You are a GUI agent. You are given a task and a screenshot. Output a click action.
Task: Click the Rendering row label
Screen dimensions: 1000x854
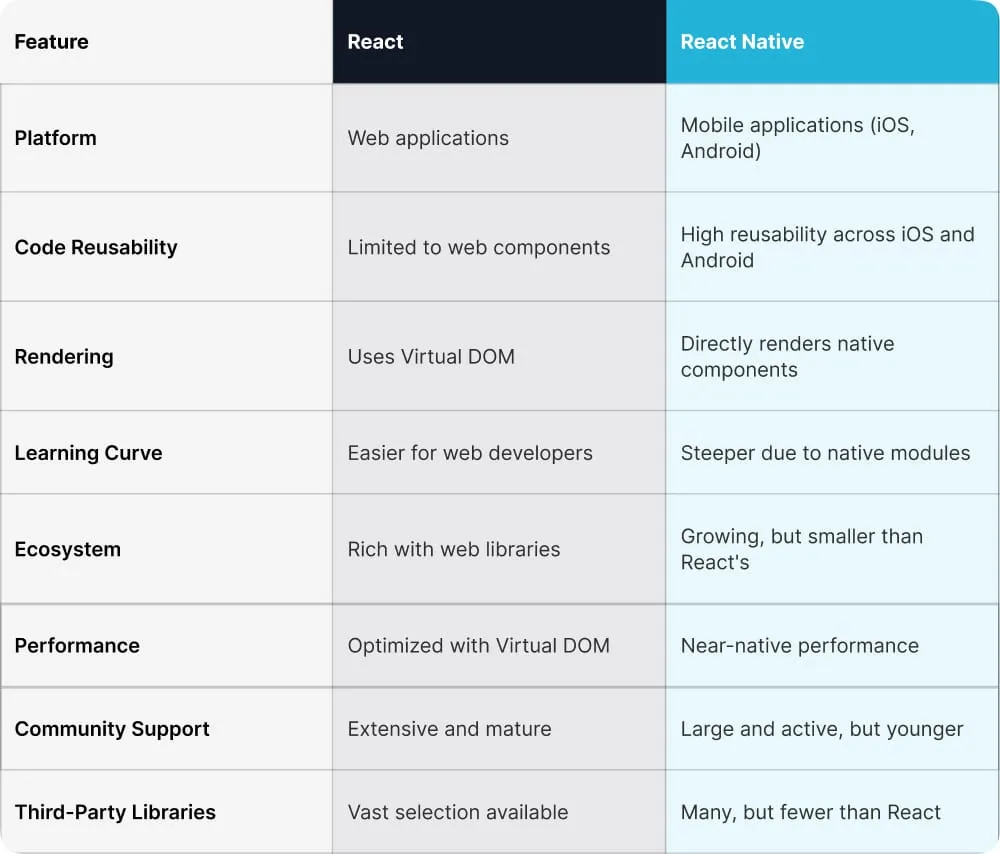tap(64, 356)
